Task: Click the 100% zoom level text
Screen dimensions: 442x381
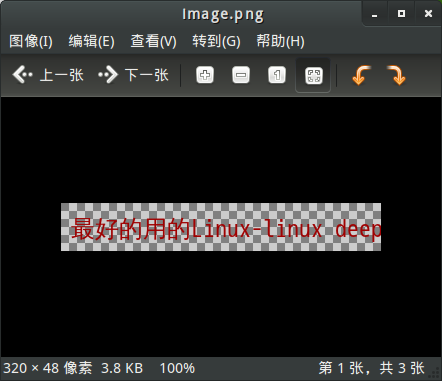Action: click(x=177, y=368)
